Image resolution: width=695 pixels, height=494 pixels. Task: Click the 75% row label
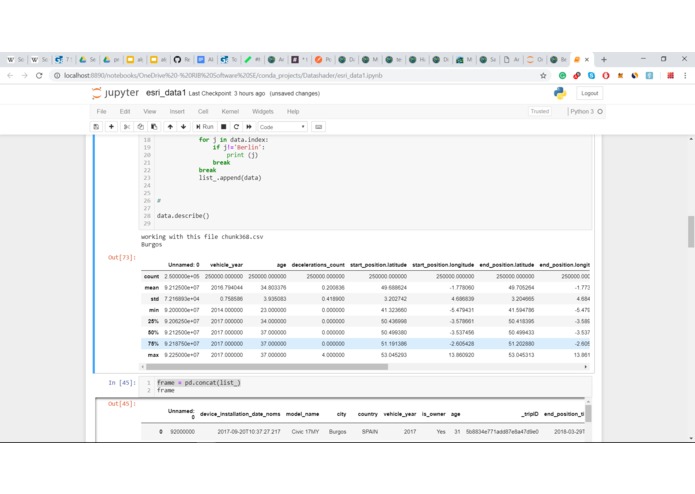click(152, 344)
